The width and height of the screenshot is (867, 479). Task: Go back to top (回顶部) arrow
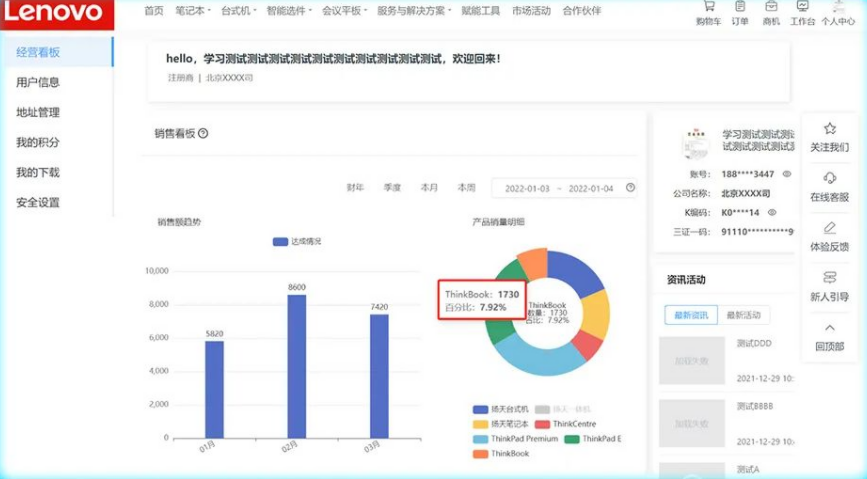pyautogui.click(x=829, y=327)
